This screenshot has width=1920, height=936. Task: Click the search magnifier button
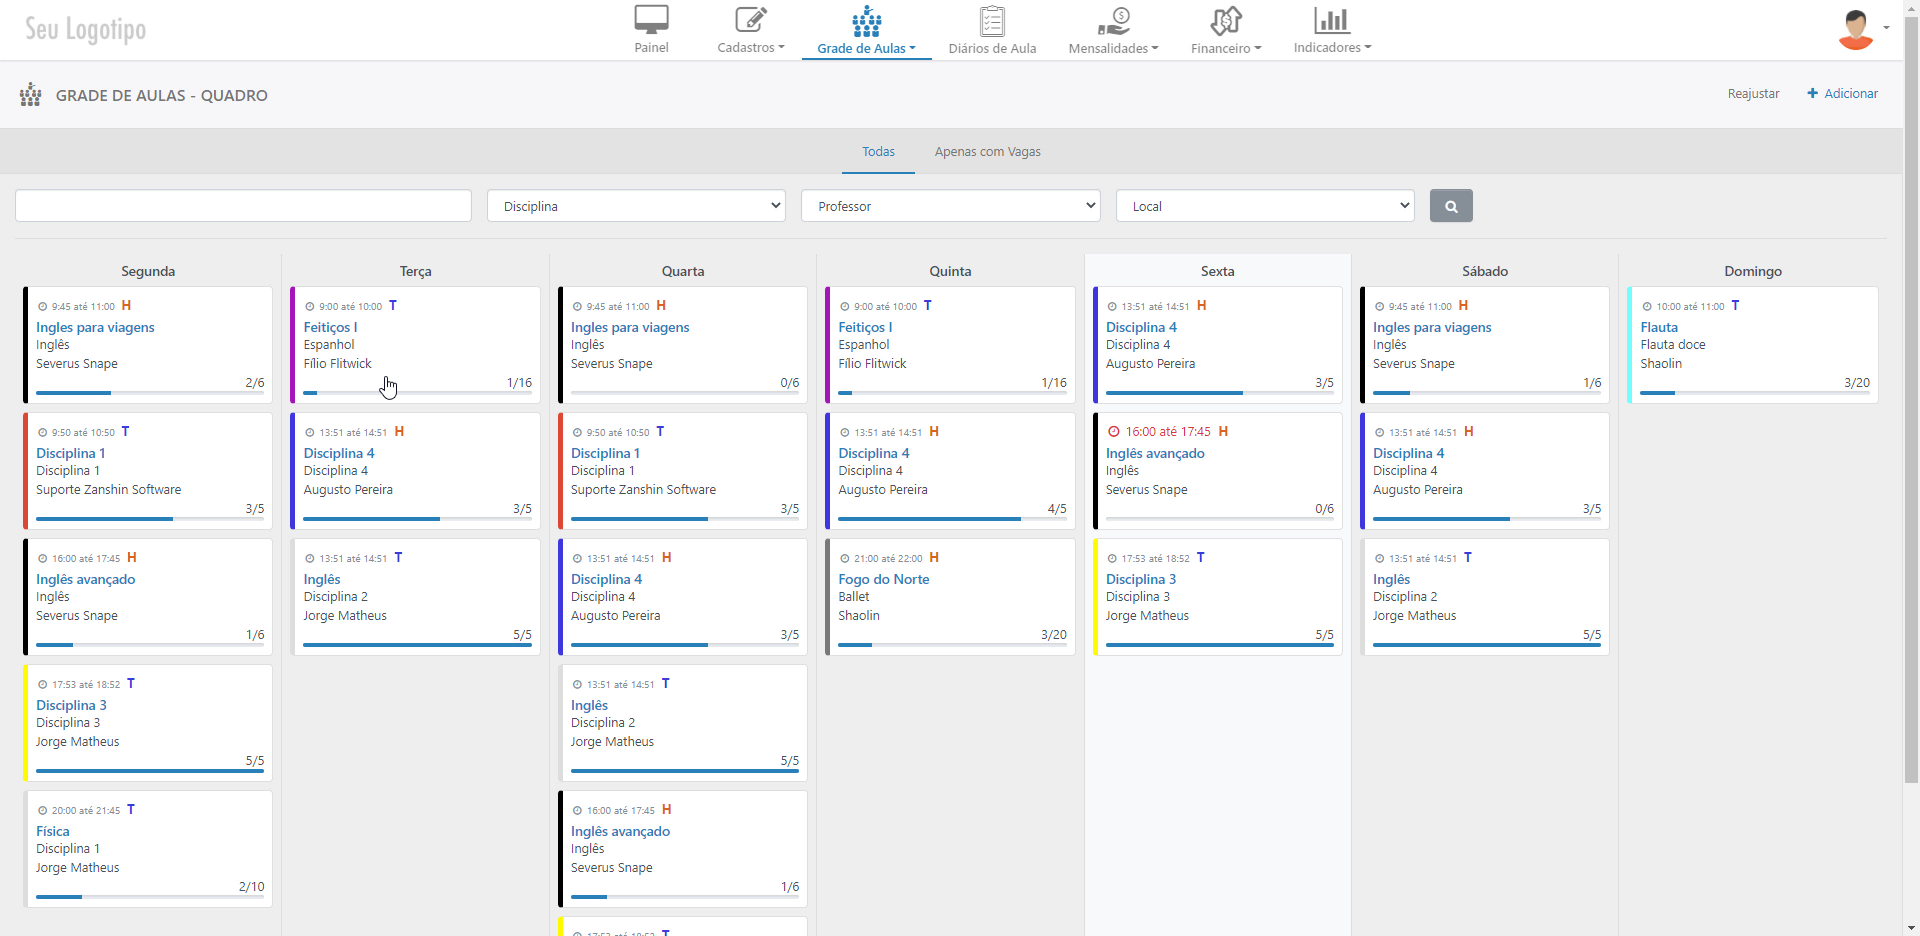[x=1451, y=206]
